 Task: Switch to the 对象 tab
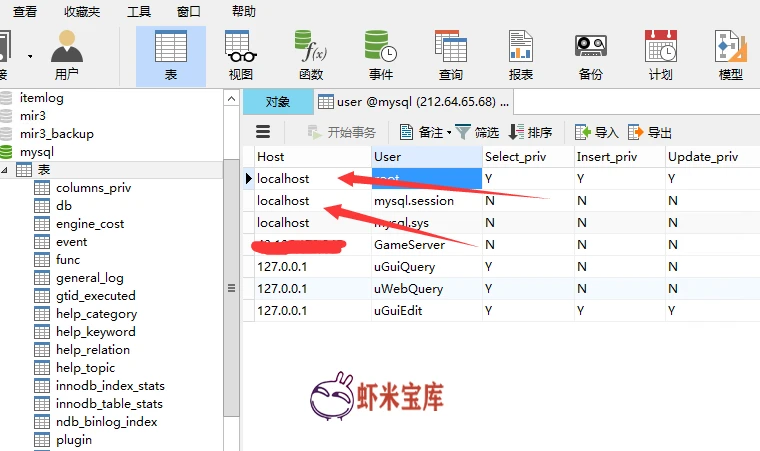278,102
